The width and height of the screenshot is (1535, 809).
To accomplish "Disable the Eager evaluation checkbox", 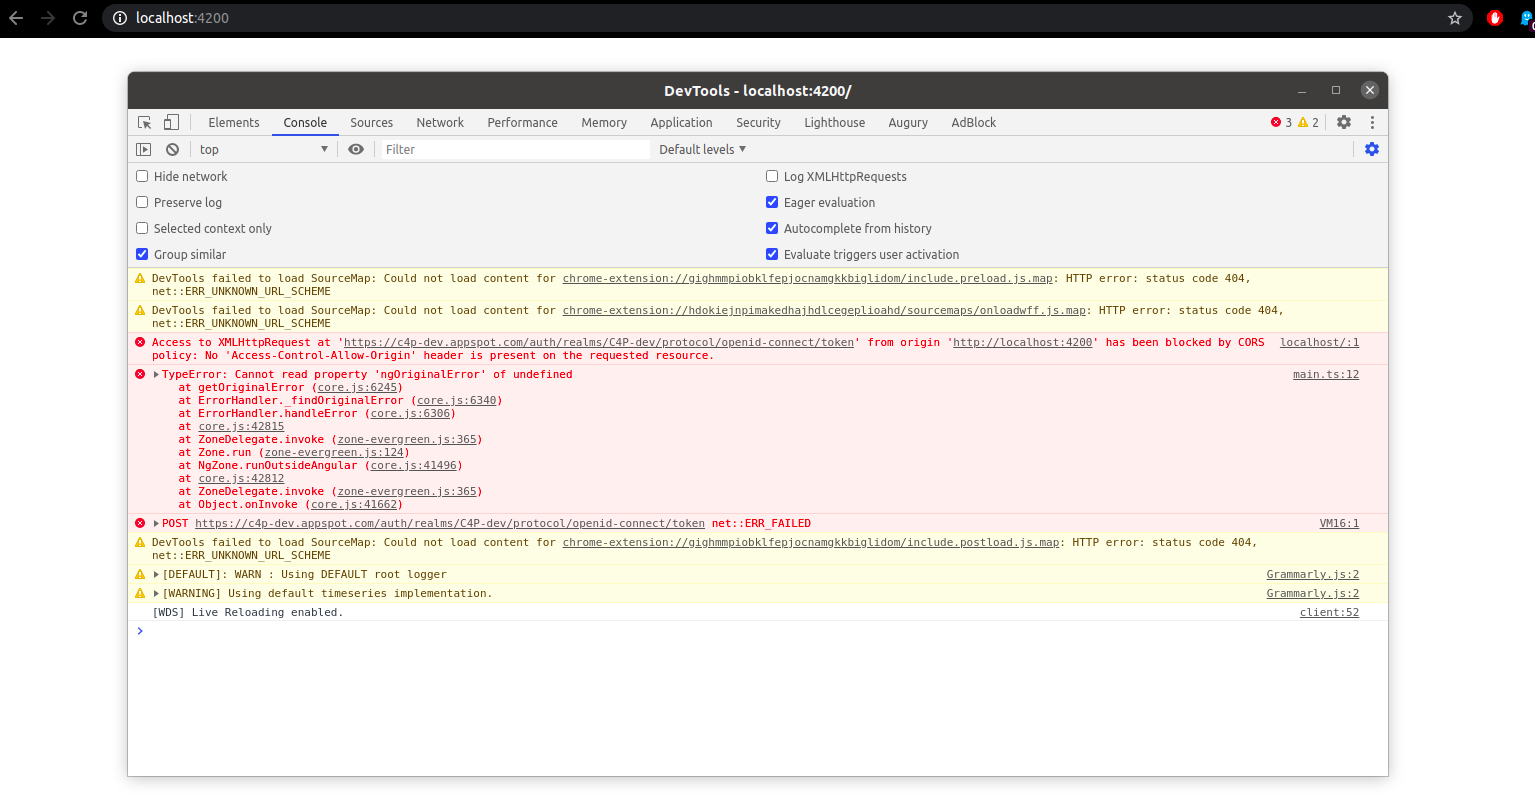I will pyautogui.click(x=772, y=202).
